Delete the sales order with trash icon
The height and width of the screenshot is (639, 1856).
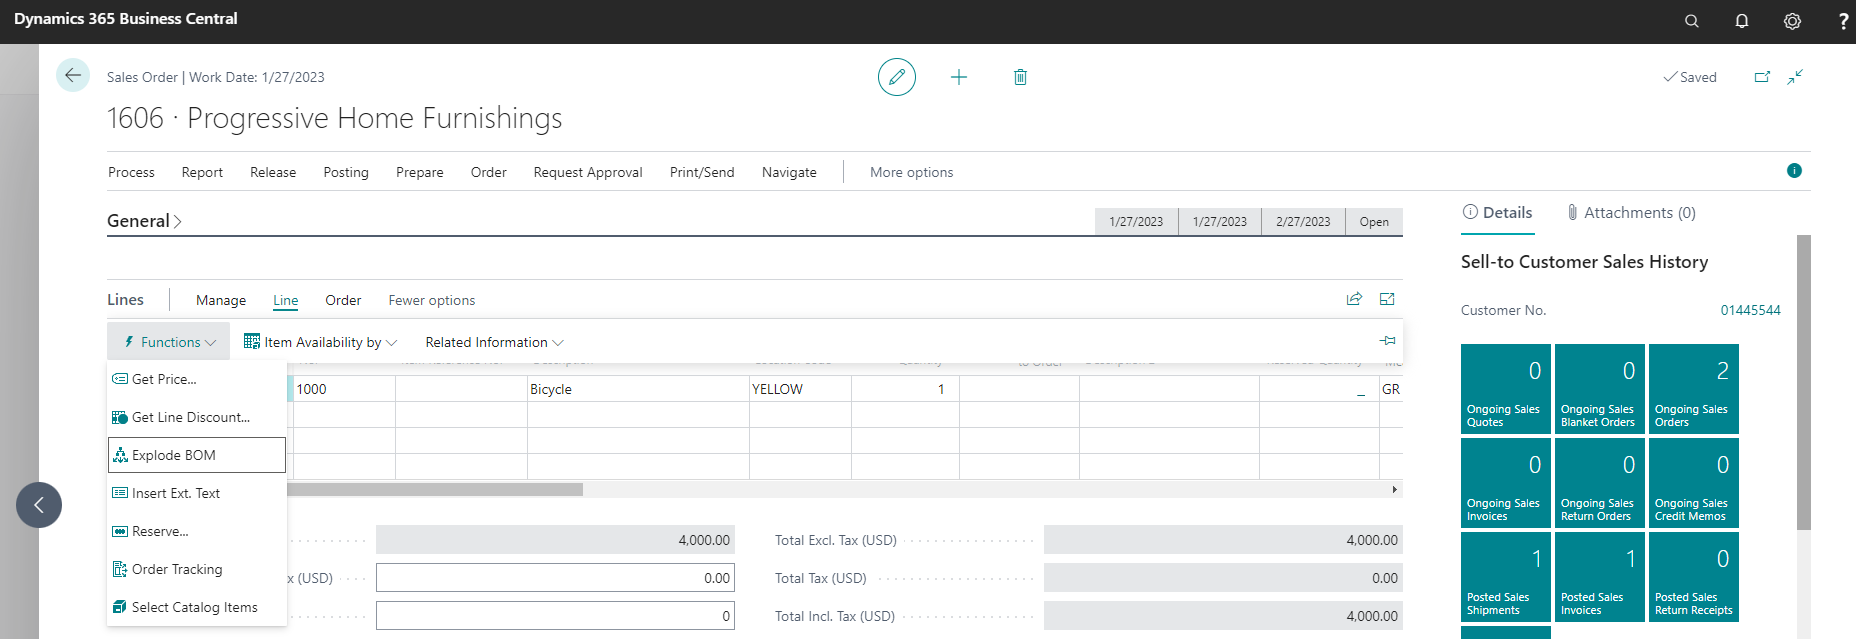coord(1020,77)
